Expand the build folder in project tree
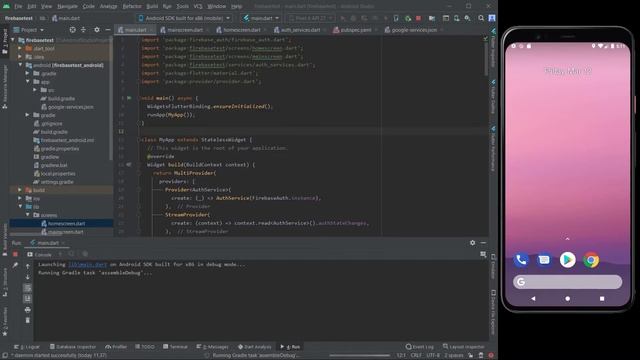 click(x=20, y=190)
